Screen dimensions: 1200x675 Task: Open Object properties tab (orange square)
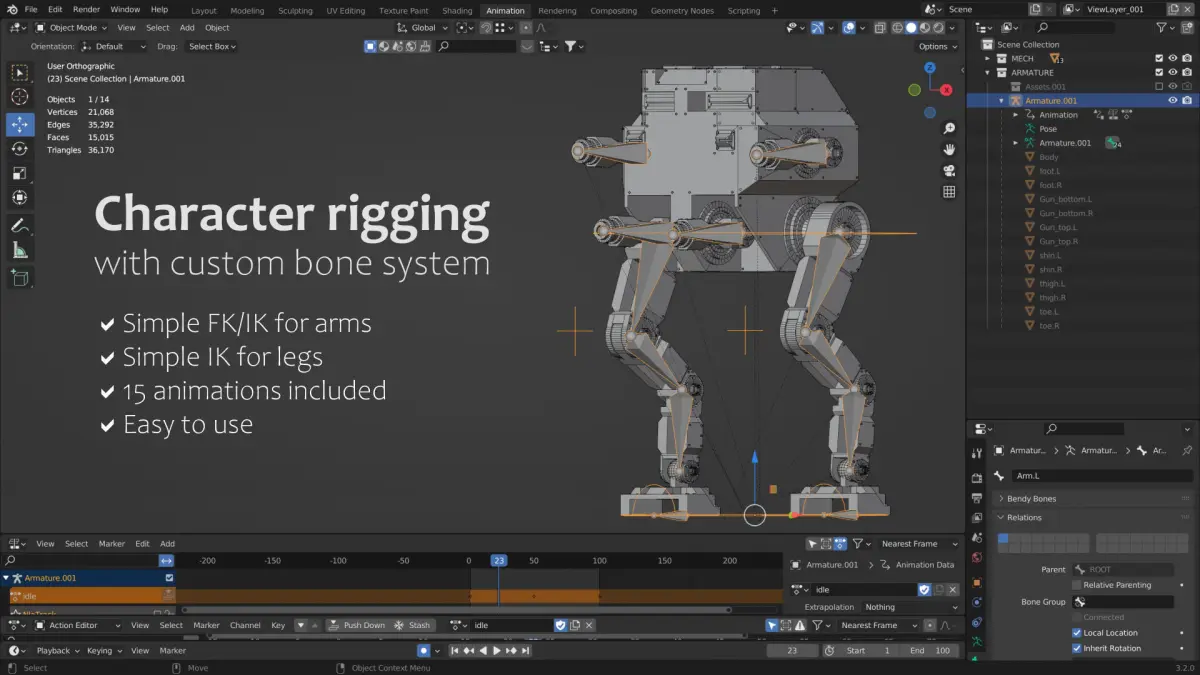tap(977, 581)
